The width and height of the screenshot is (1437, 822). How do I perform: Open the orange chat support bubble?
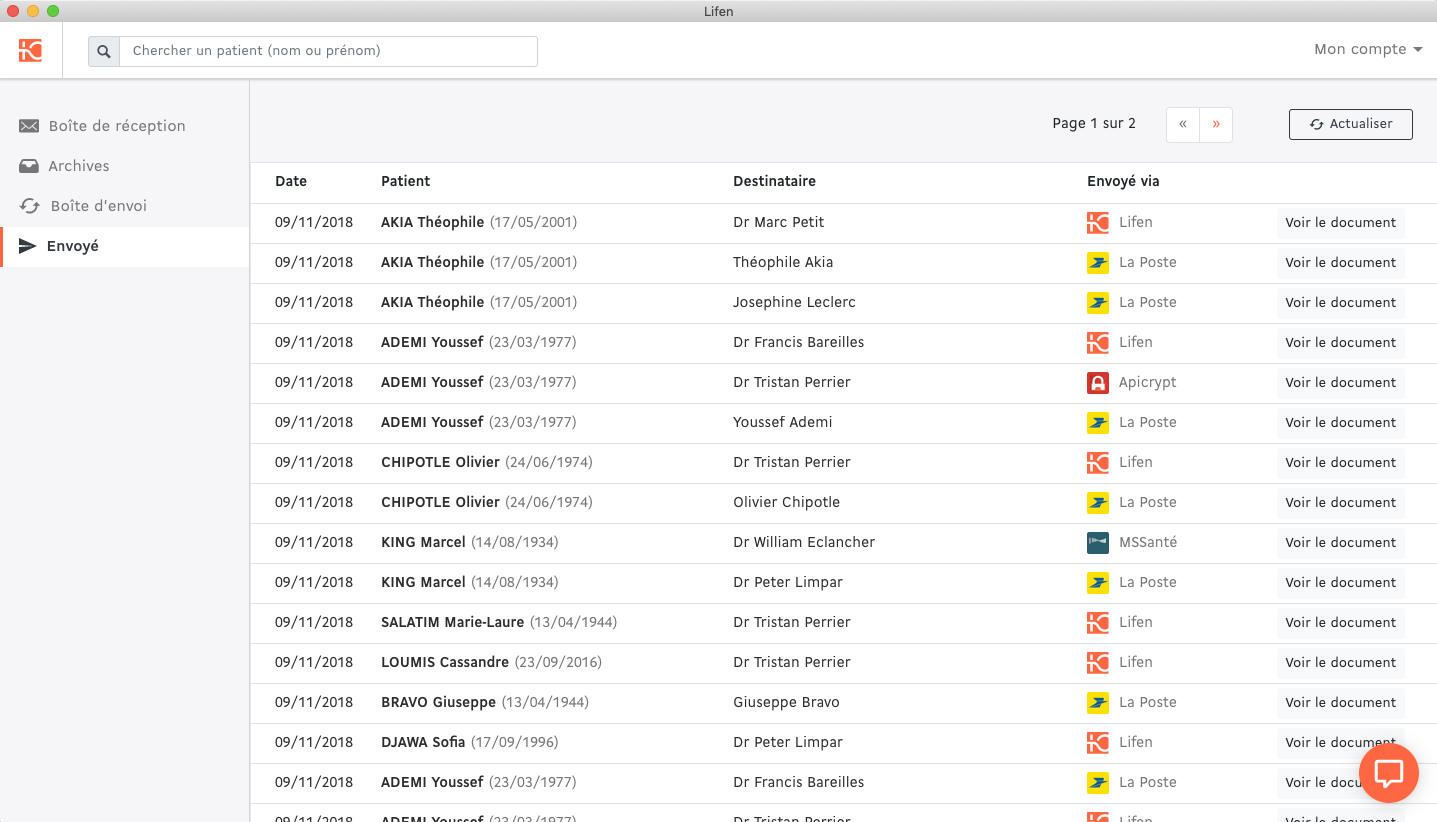tap(1389, 773)
